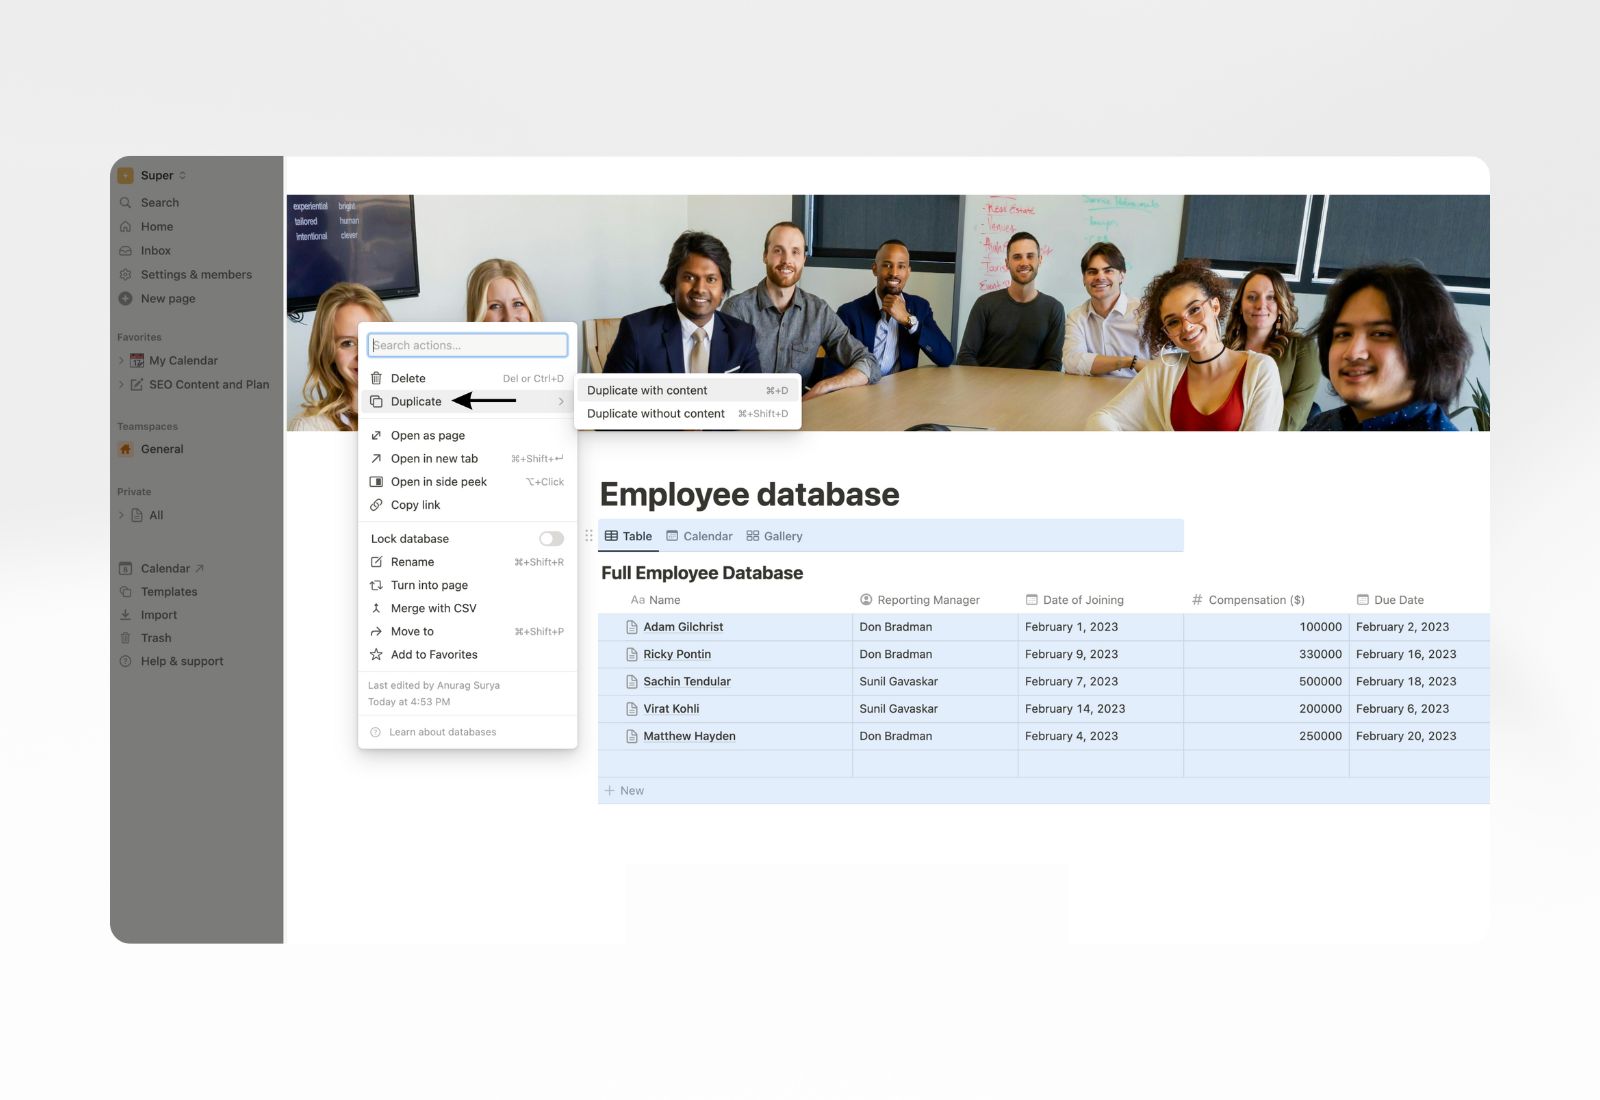This screenshot has height=1100, width=1600.
Task: Click the Rename pencil icon
Action: 376,562
